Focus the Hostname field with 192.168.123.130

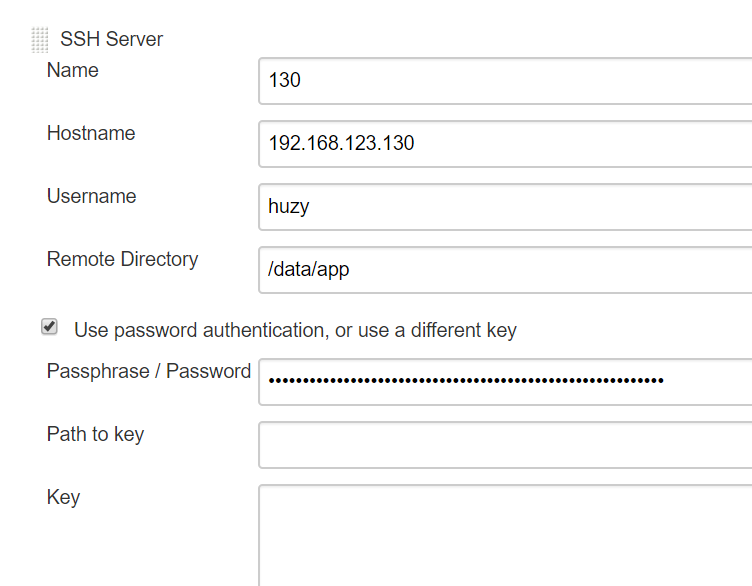(x=505, y=144)
